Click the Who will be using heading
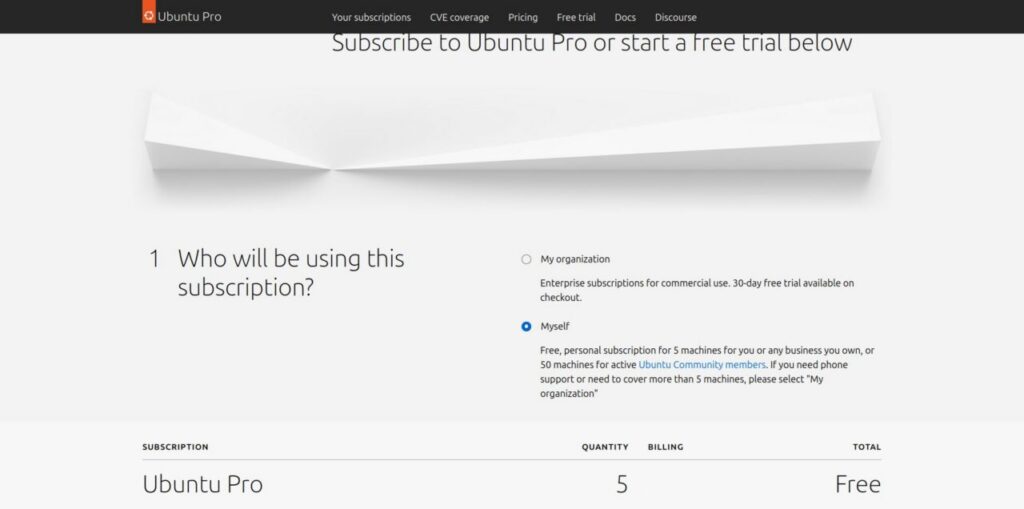This screenshot has width=1024, height=509. tap(291, 272)
